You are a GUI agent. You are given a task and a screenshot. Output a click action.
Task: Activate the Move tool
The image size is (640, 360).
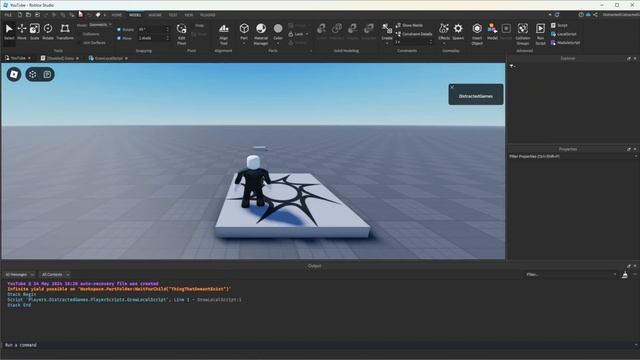(22, 32)
